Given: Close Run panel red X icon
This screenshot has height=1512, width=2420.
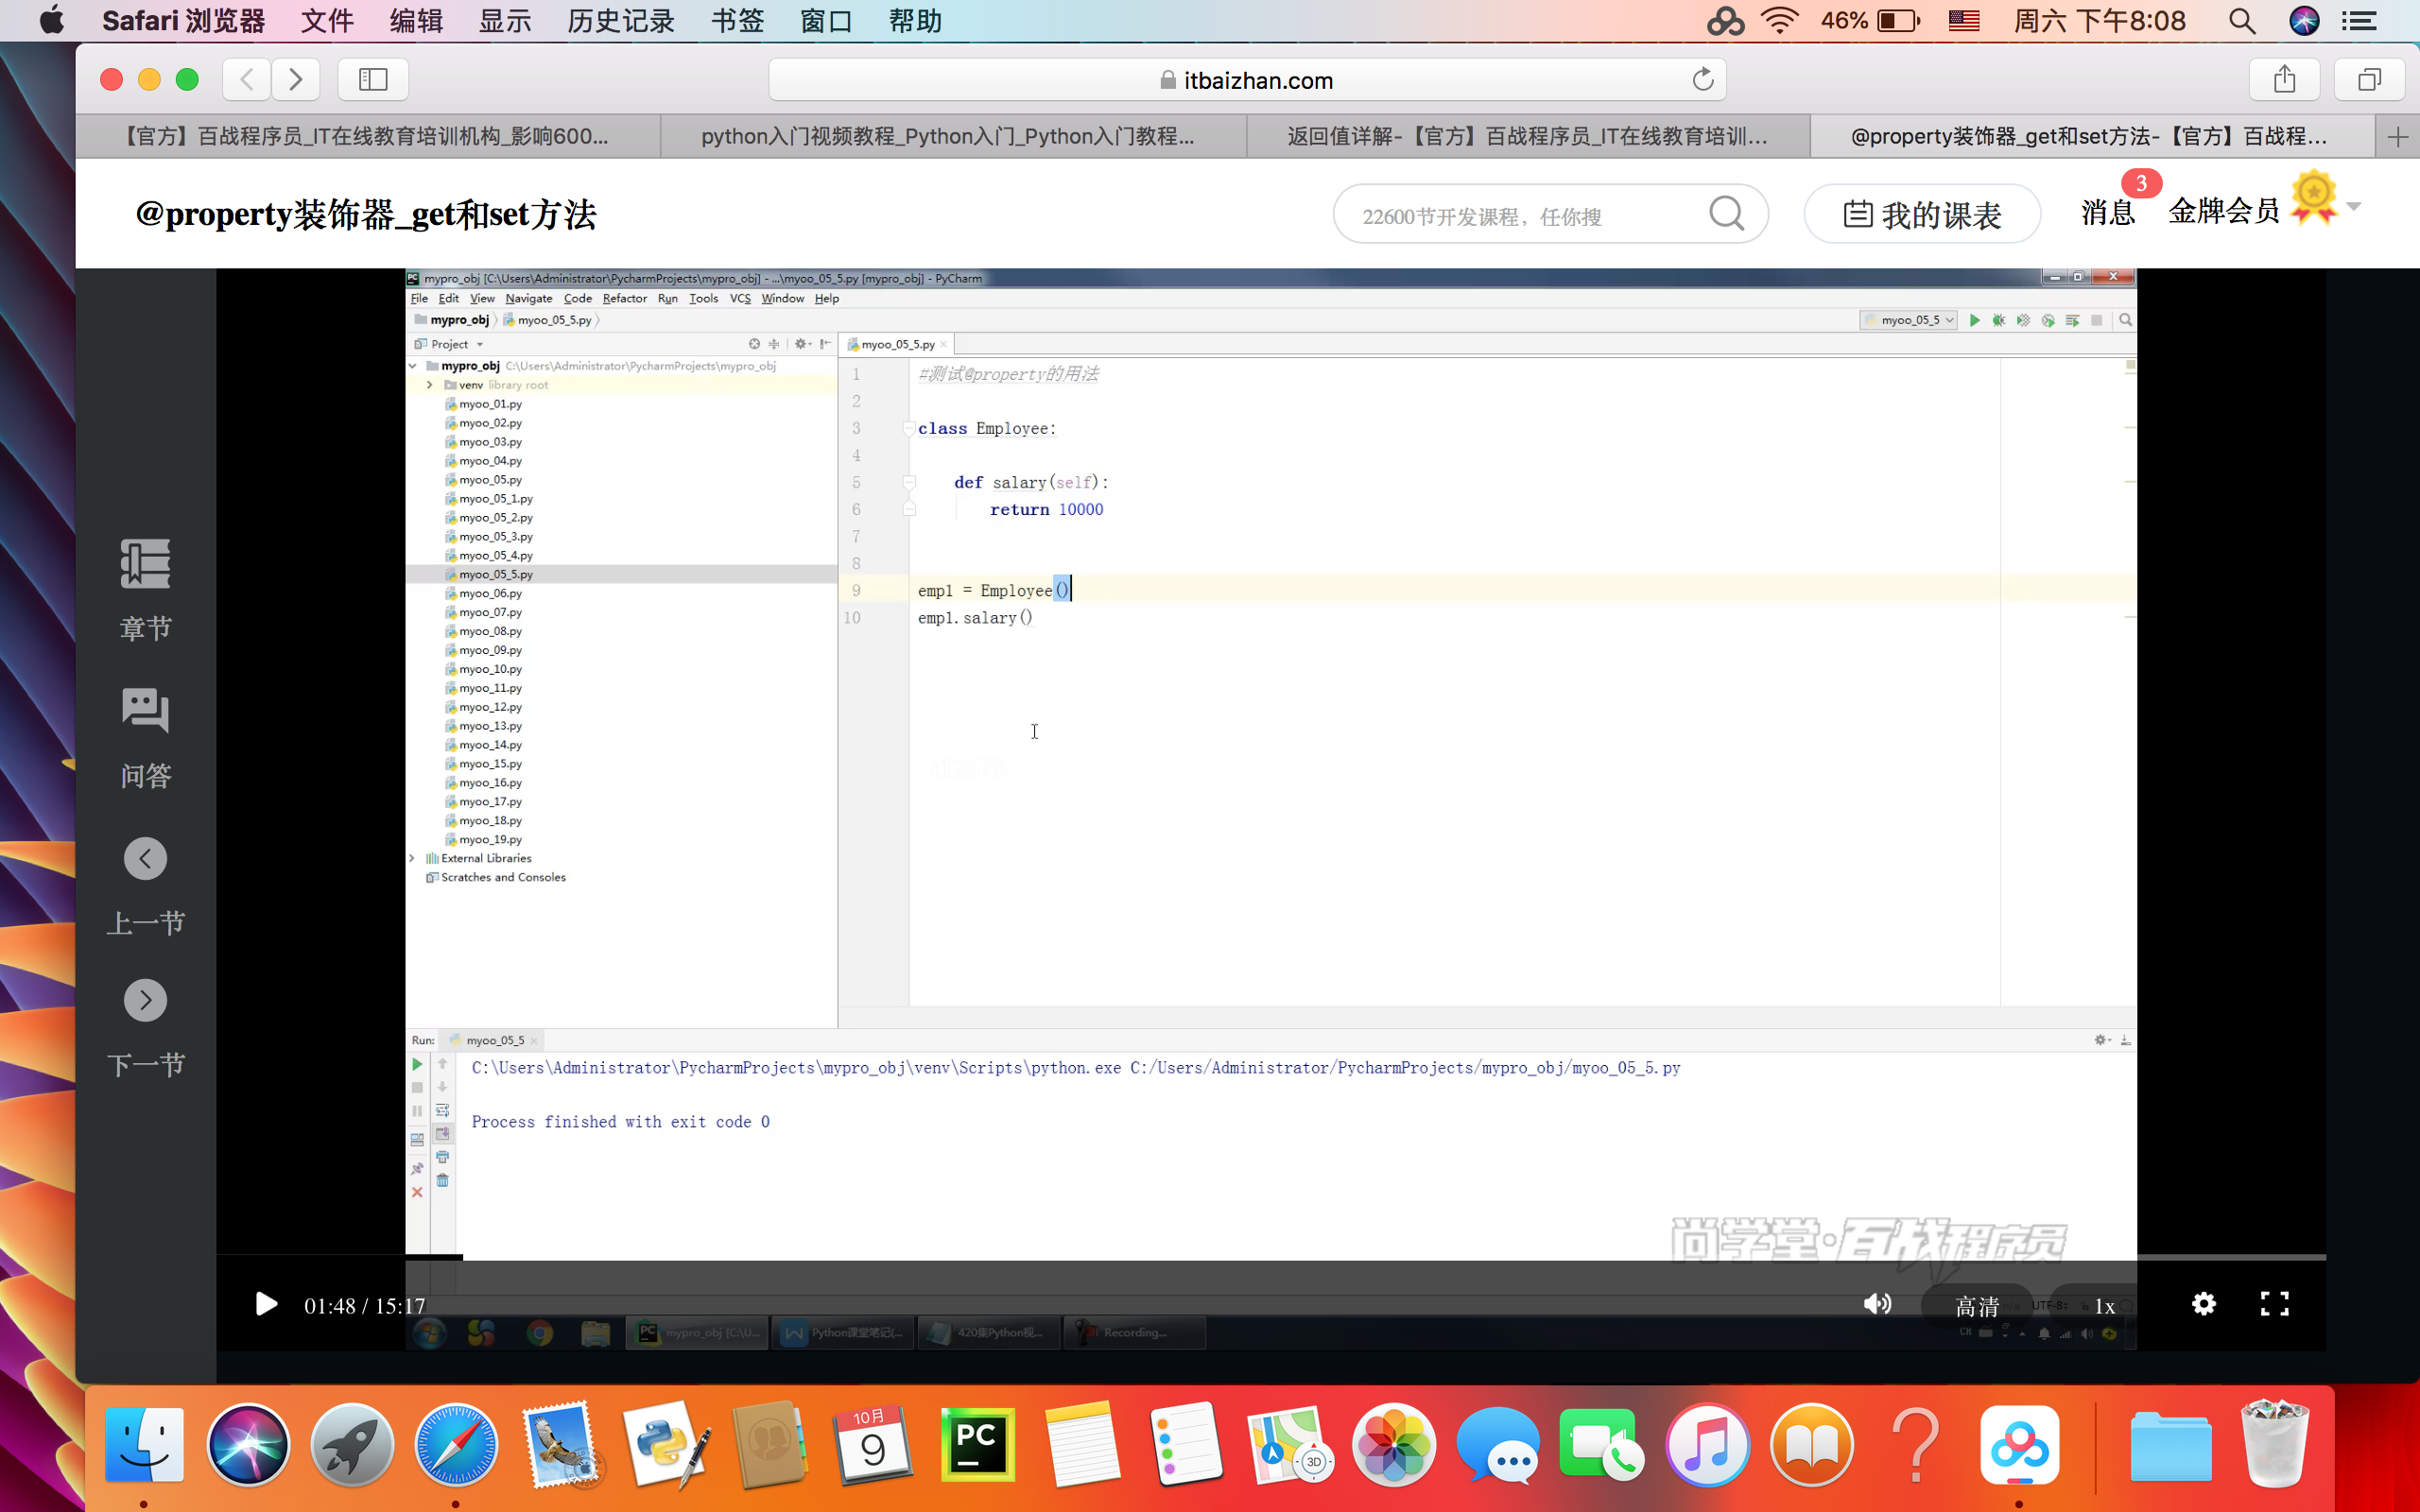Looking at the screenshot, I should click(417, 1192).
